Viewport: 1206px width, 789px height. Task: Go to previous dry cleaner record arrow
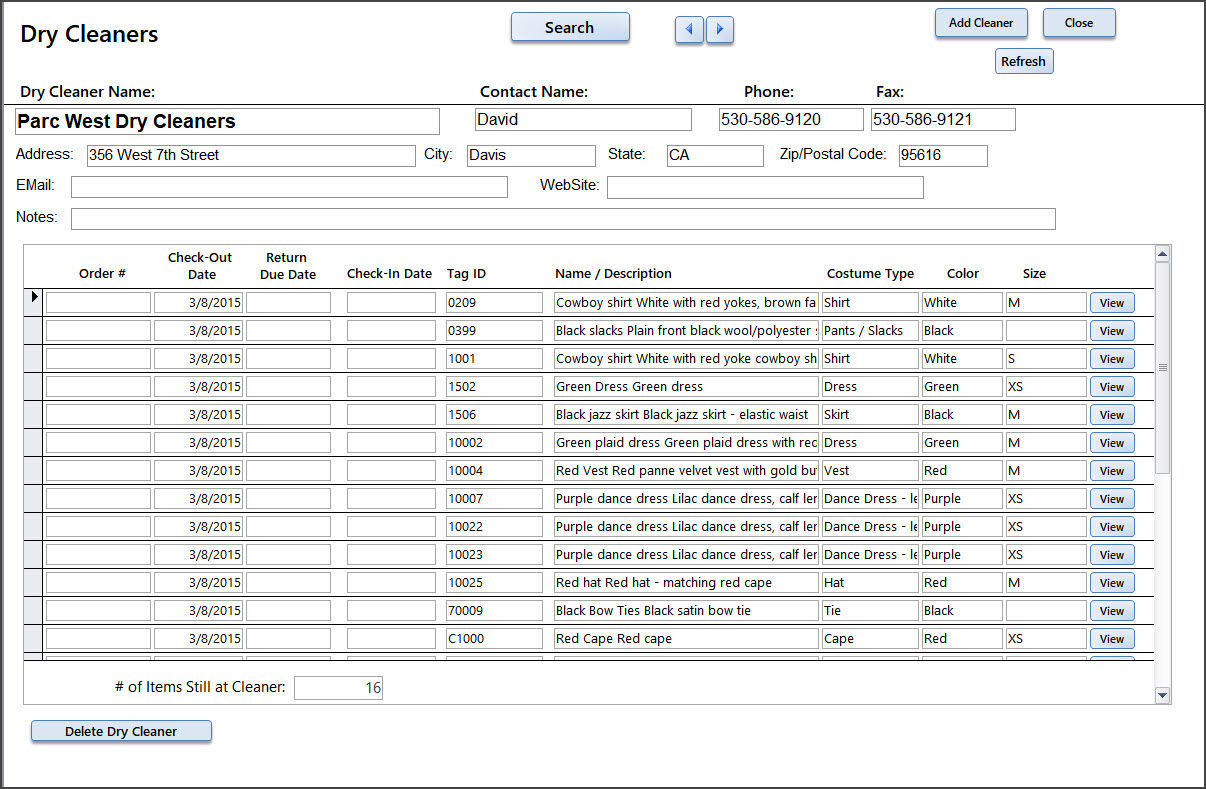(689, 30)
